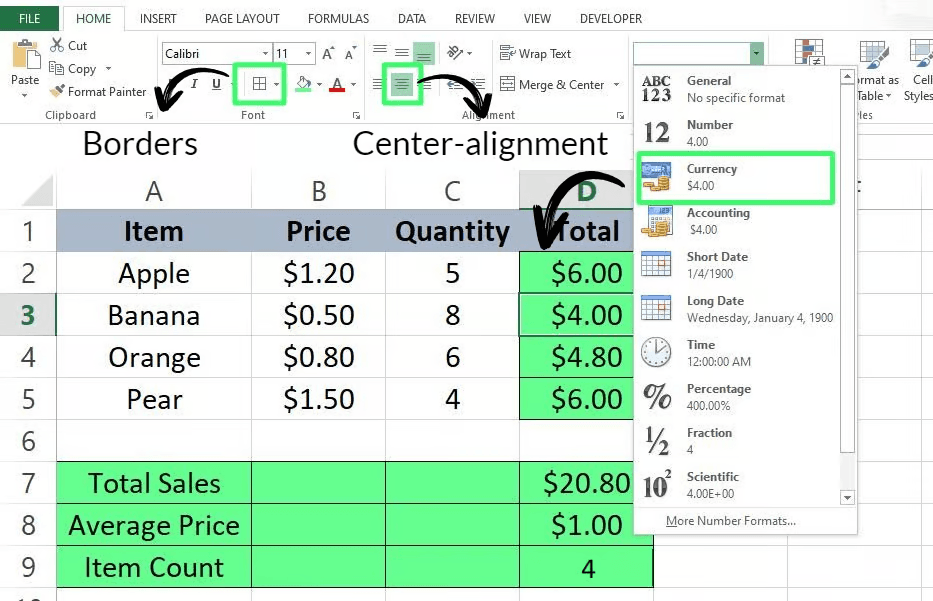Click the Fill Color paint bucket
933x601 pixels.
[303, 85]
